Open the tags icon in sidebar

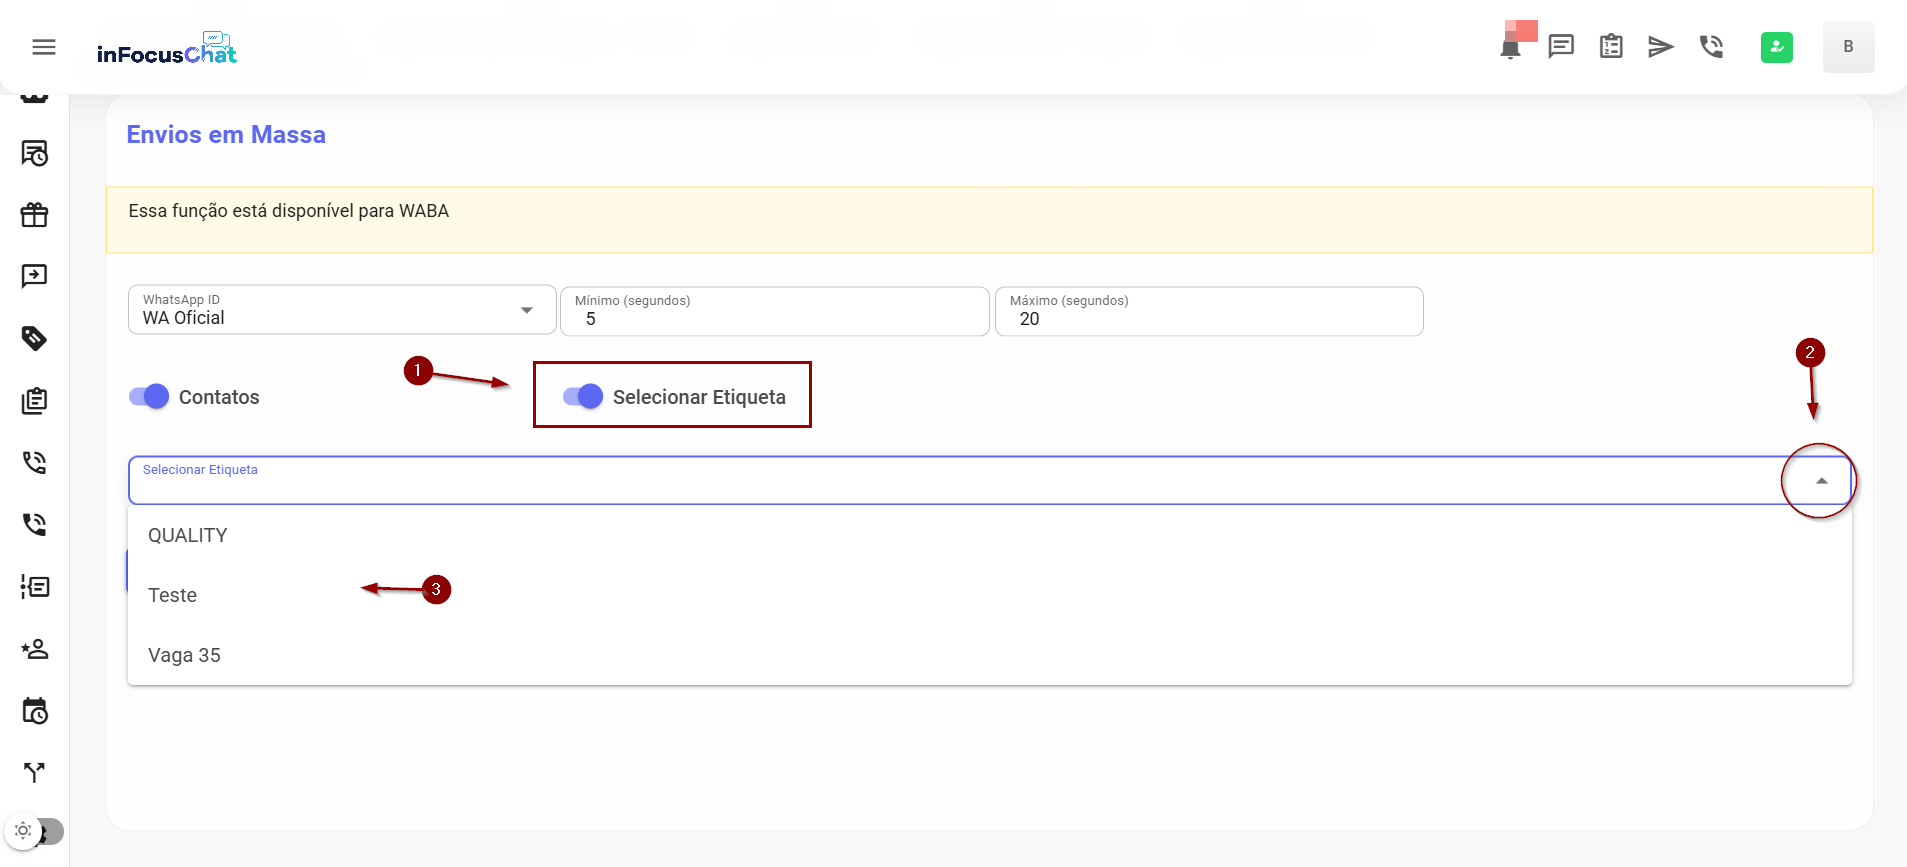pos(35,339)
